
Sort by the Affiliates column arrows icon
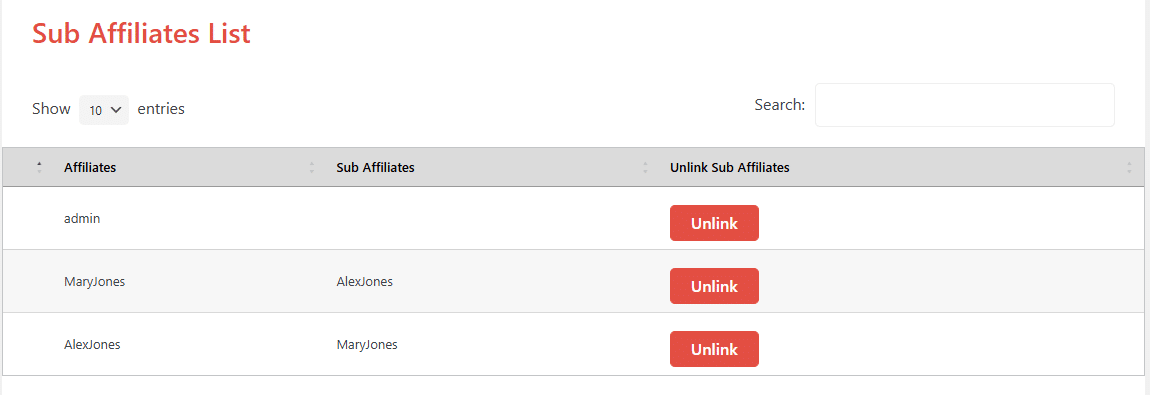pyautogui.click(x=312, y=167)
